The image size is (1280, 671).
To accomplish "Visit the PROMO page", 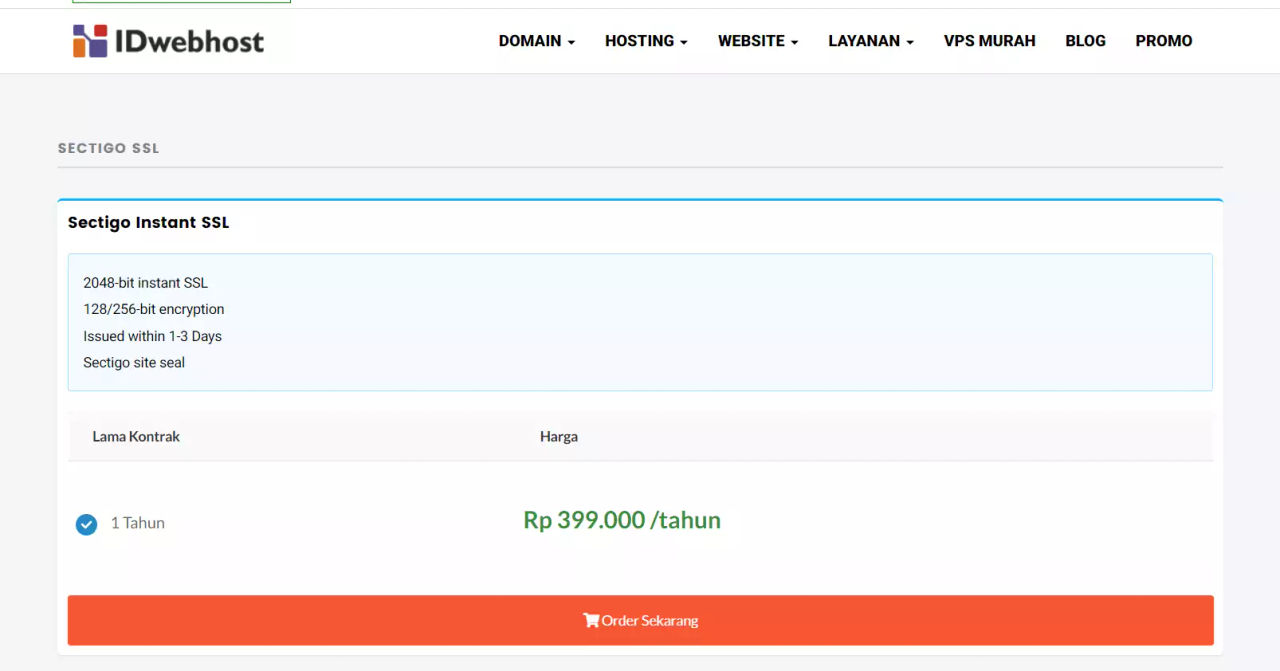I will tap(1164, 41).
